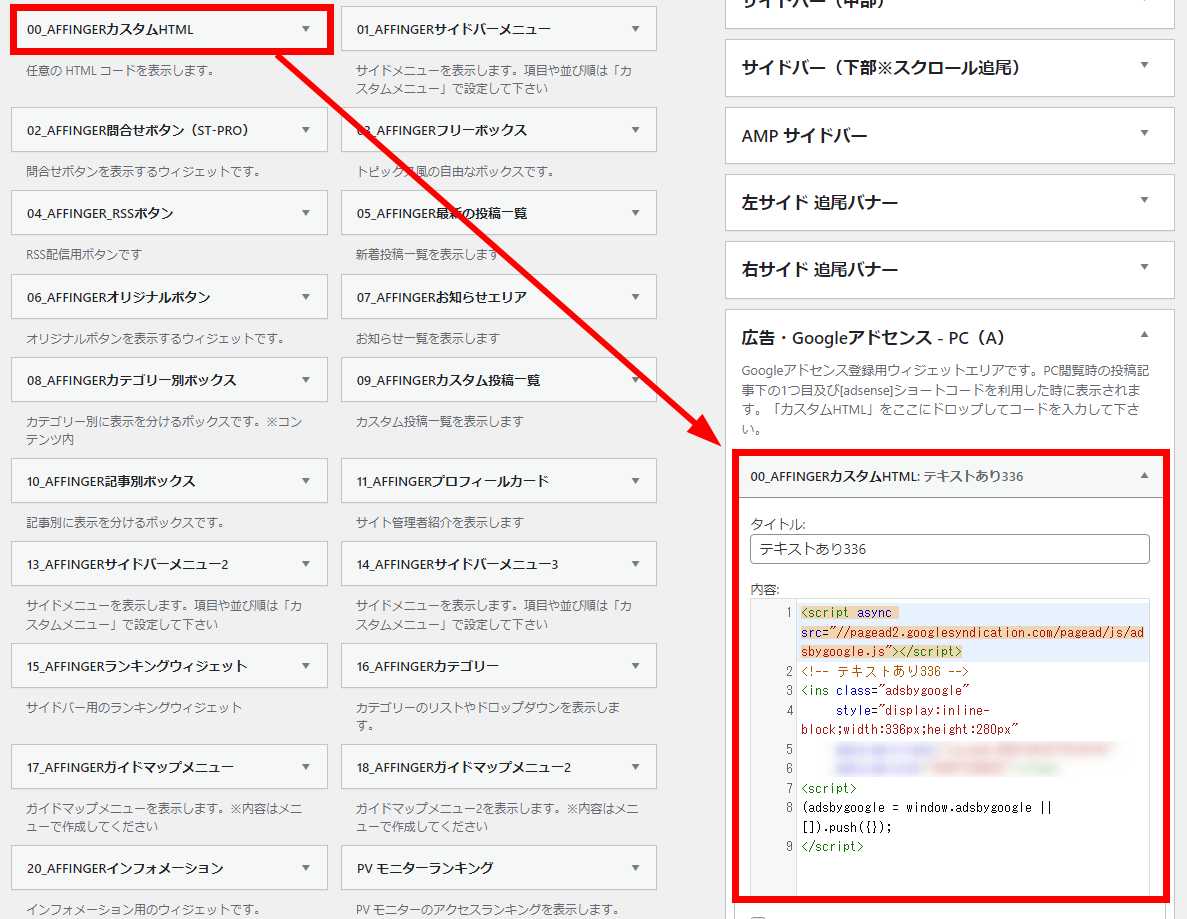This screenshot has width=1187, height=919.
Task: Click the description under 14_AFFINGERサイドバーメニュー3
Action: [494, 615]
